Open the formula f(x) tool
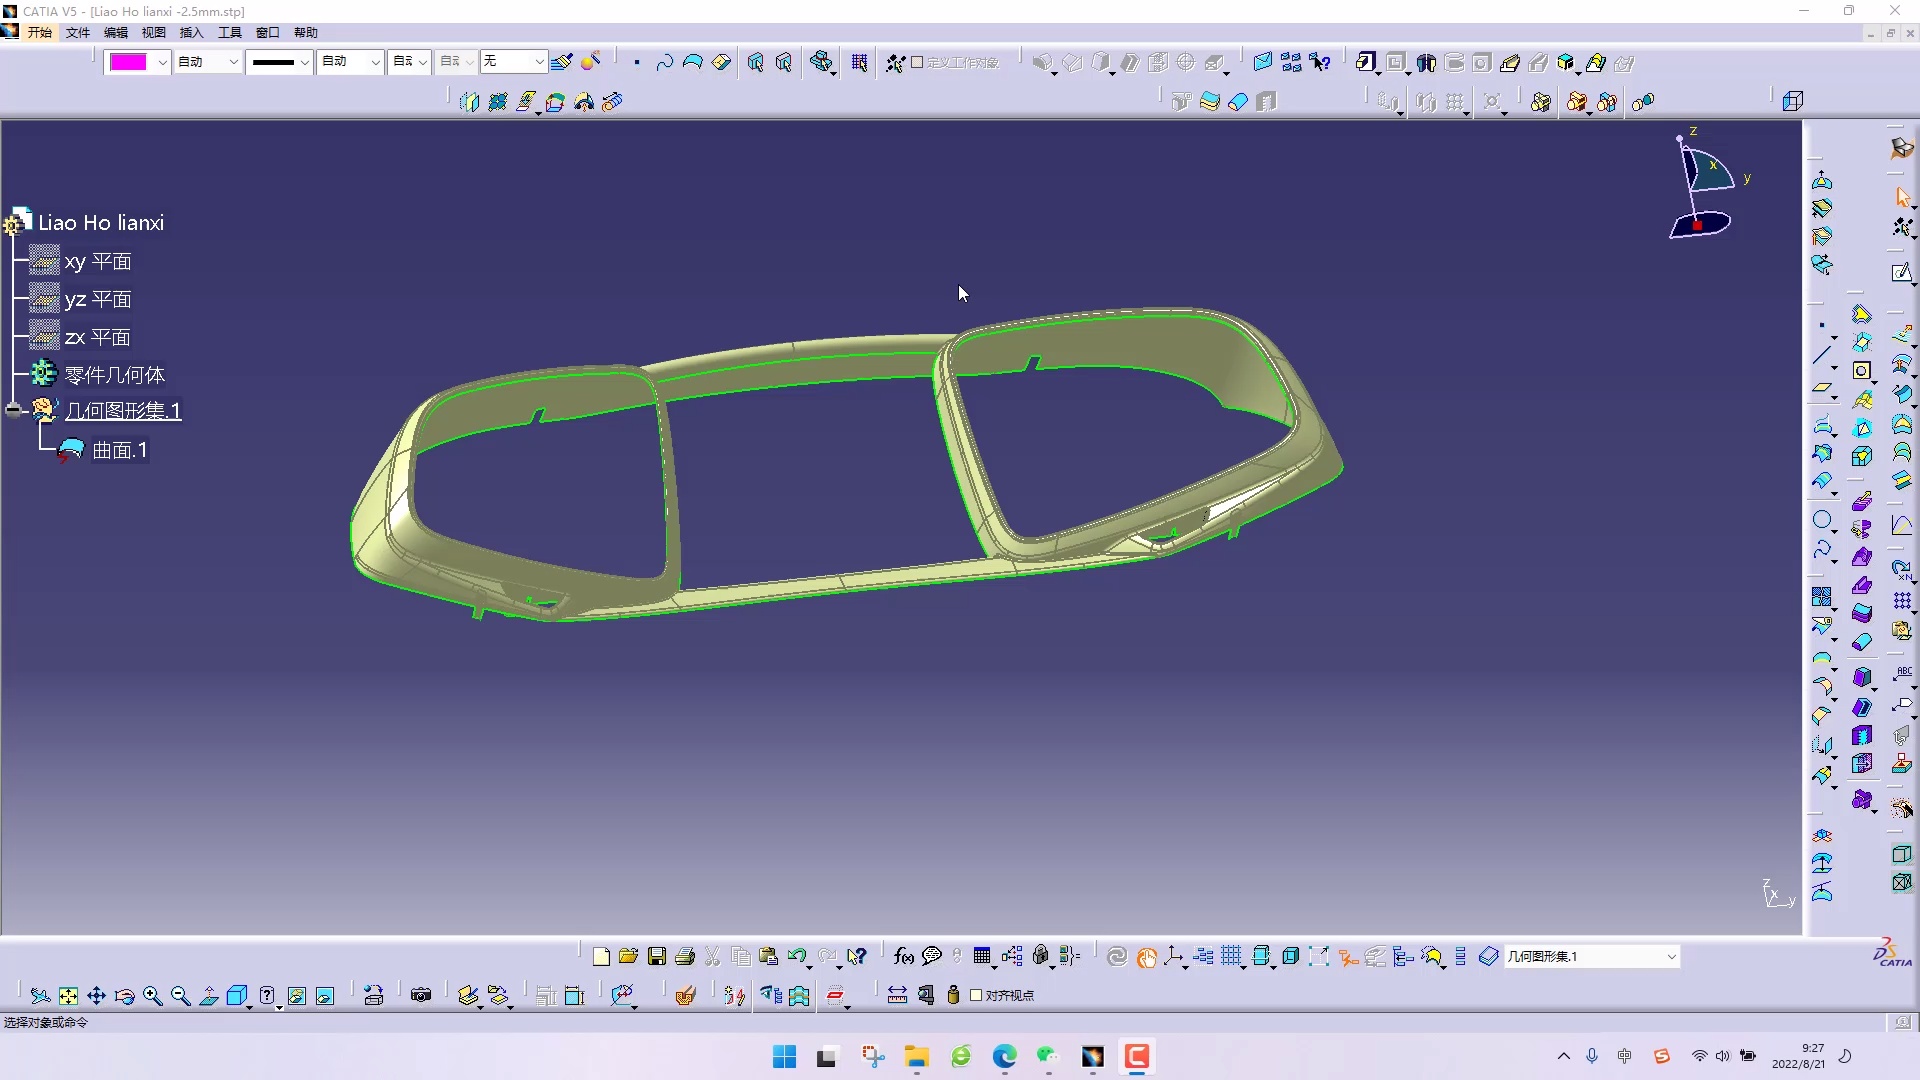1920x1080 pixels. pos(903,957)
